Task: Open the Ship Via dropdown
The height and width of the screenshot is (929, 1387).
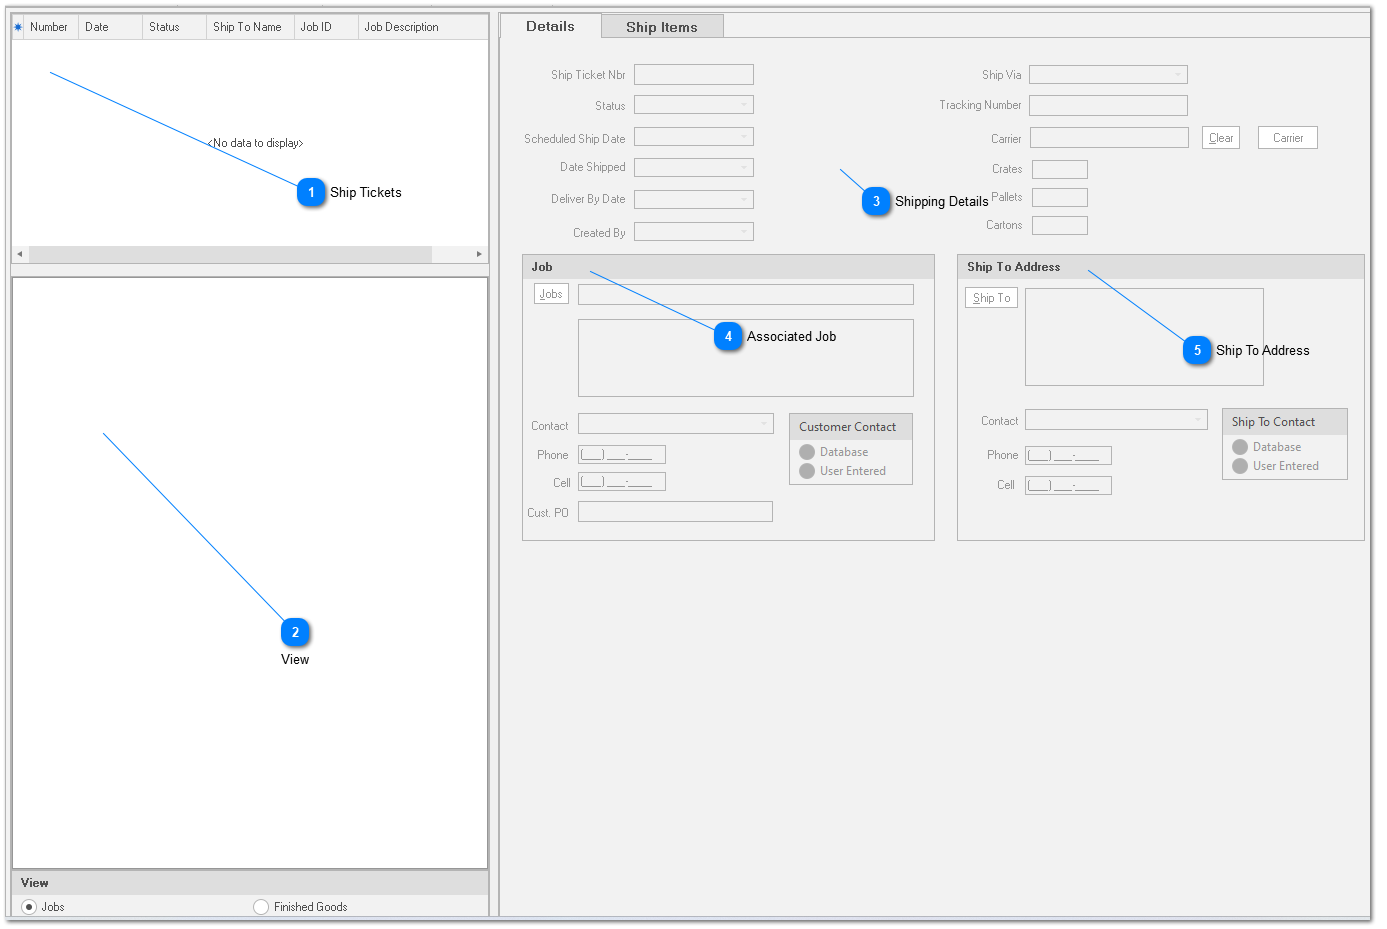Action: [1178, 75]
